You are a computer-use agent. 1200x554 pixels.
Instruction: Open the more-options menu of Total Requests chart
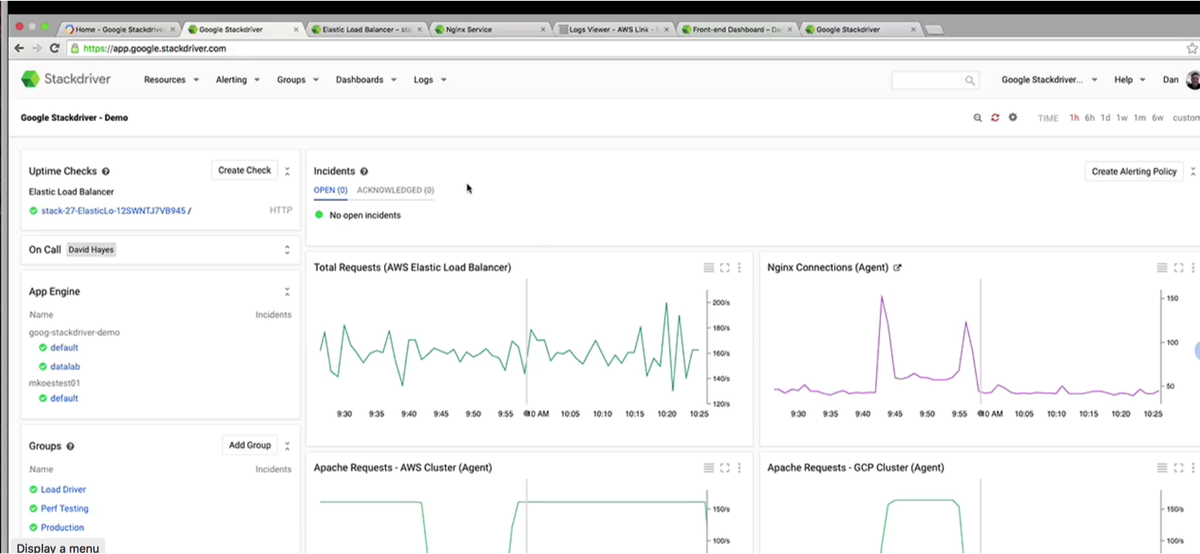point(740,268)
